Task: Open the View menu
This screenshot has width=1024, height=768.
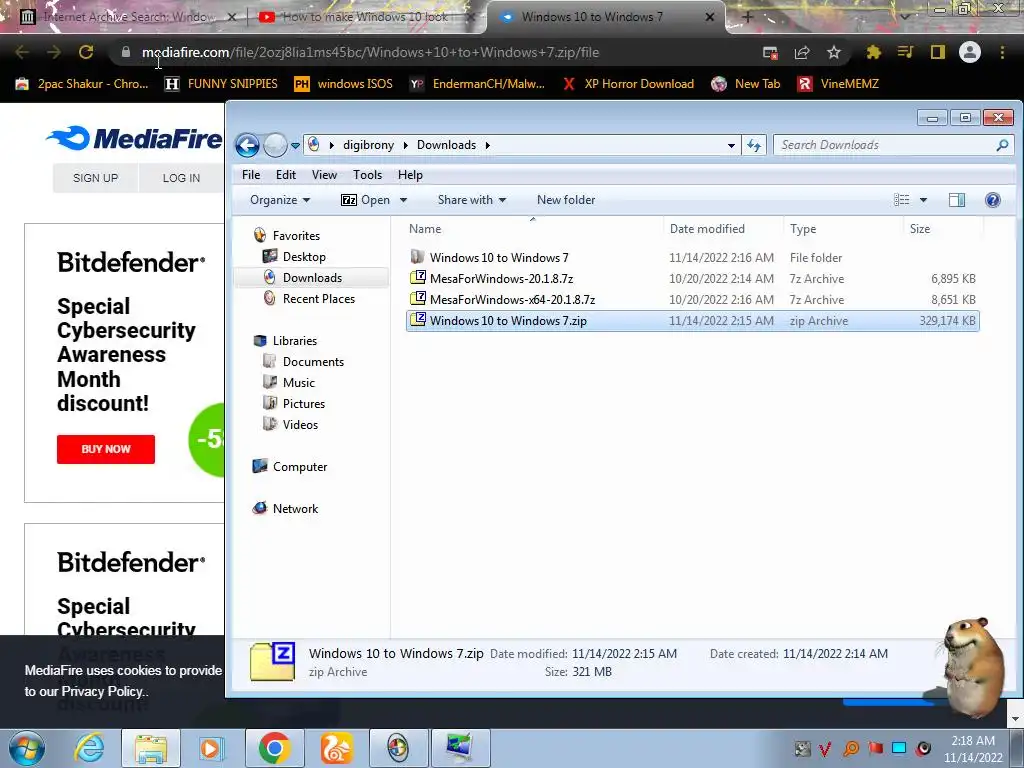Action: [x=324, y=175]
